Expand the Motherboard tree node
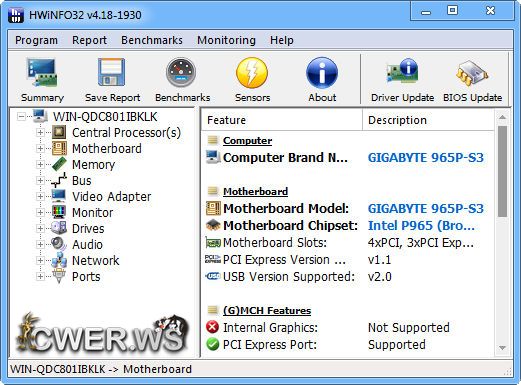521x385 pixels. (x=40, y=148)
